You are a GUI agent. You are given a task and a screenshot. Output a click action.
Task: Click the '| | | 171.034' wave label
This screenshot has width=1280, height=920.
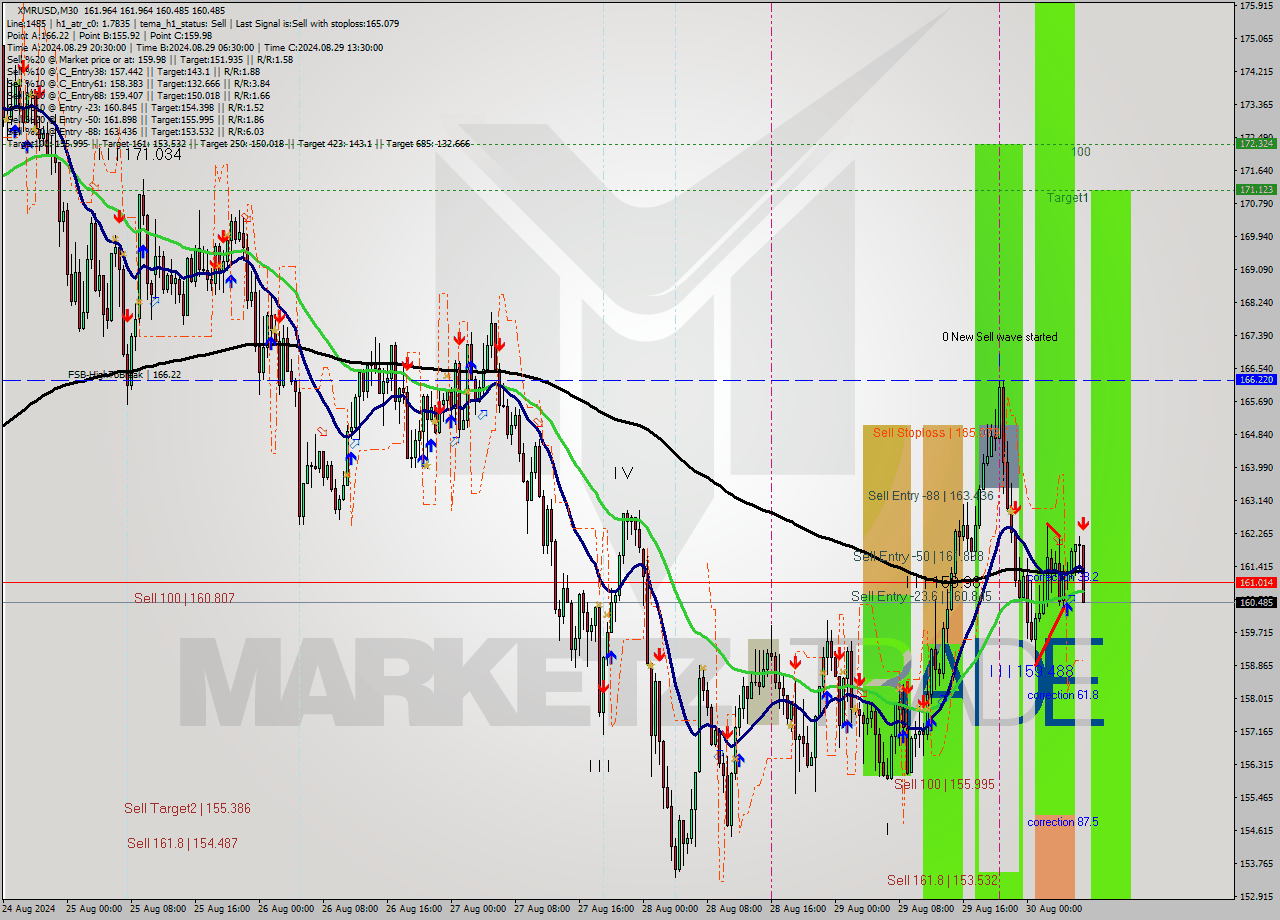(138, 154)
